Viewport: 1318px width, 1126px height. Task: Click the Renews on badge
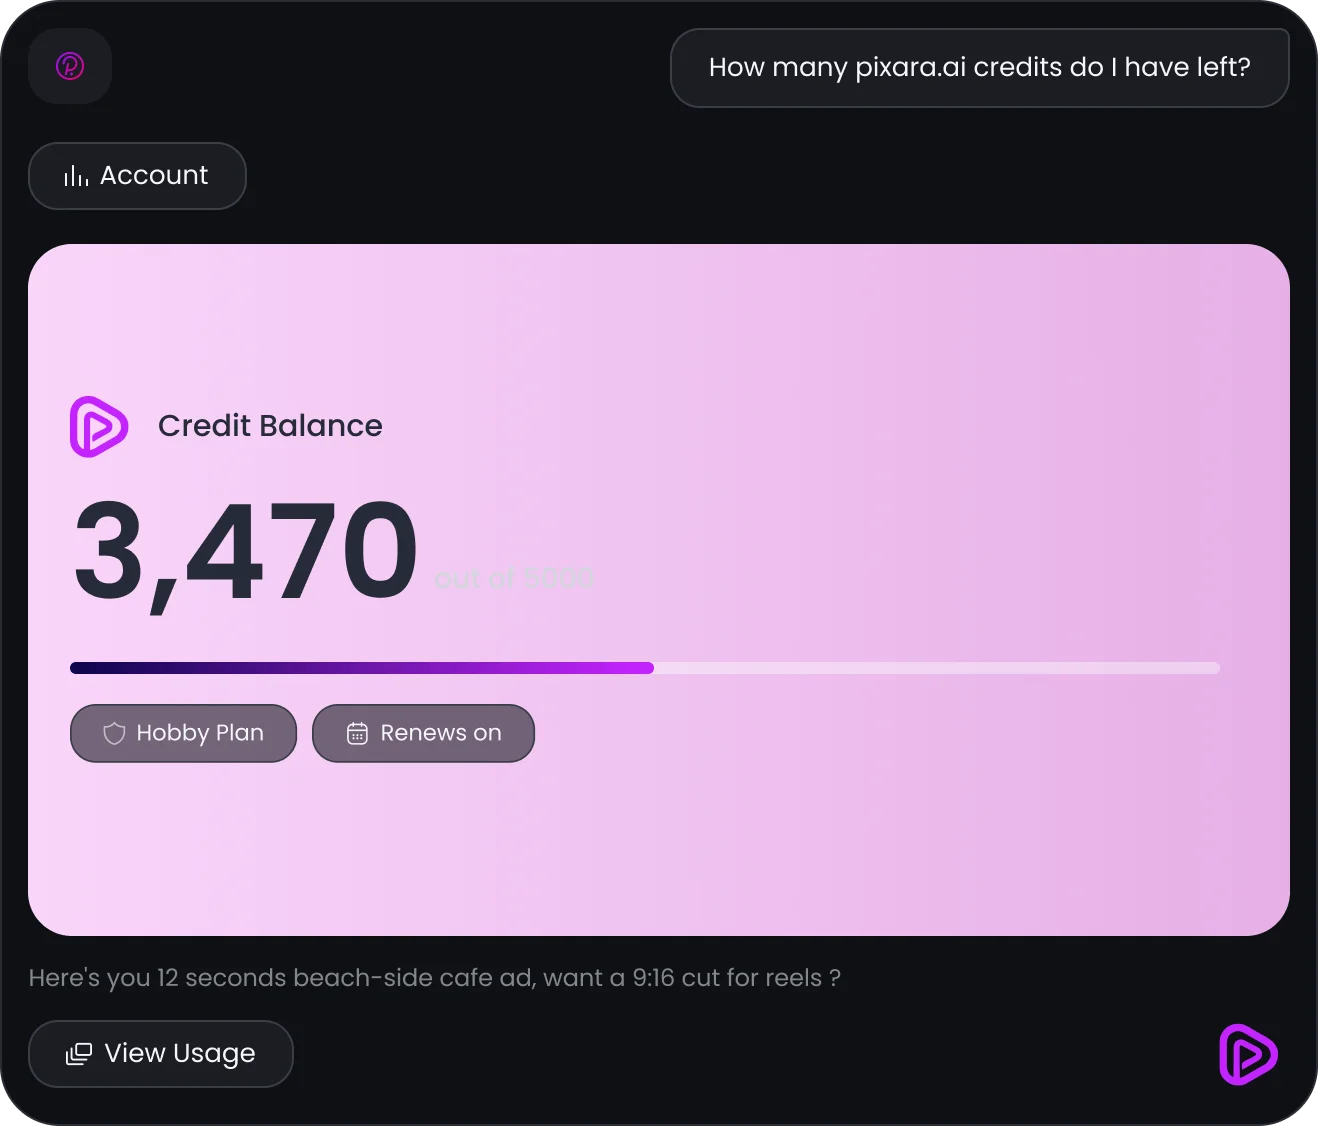pos(424,733)
